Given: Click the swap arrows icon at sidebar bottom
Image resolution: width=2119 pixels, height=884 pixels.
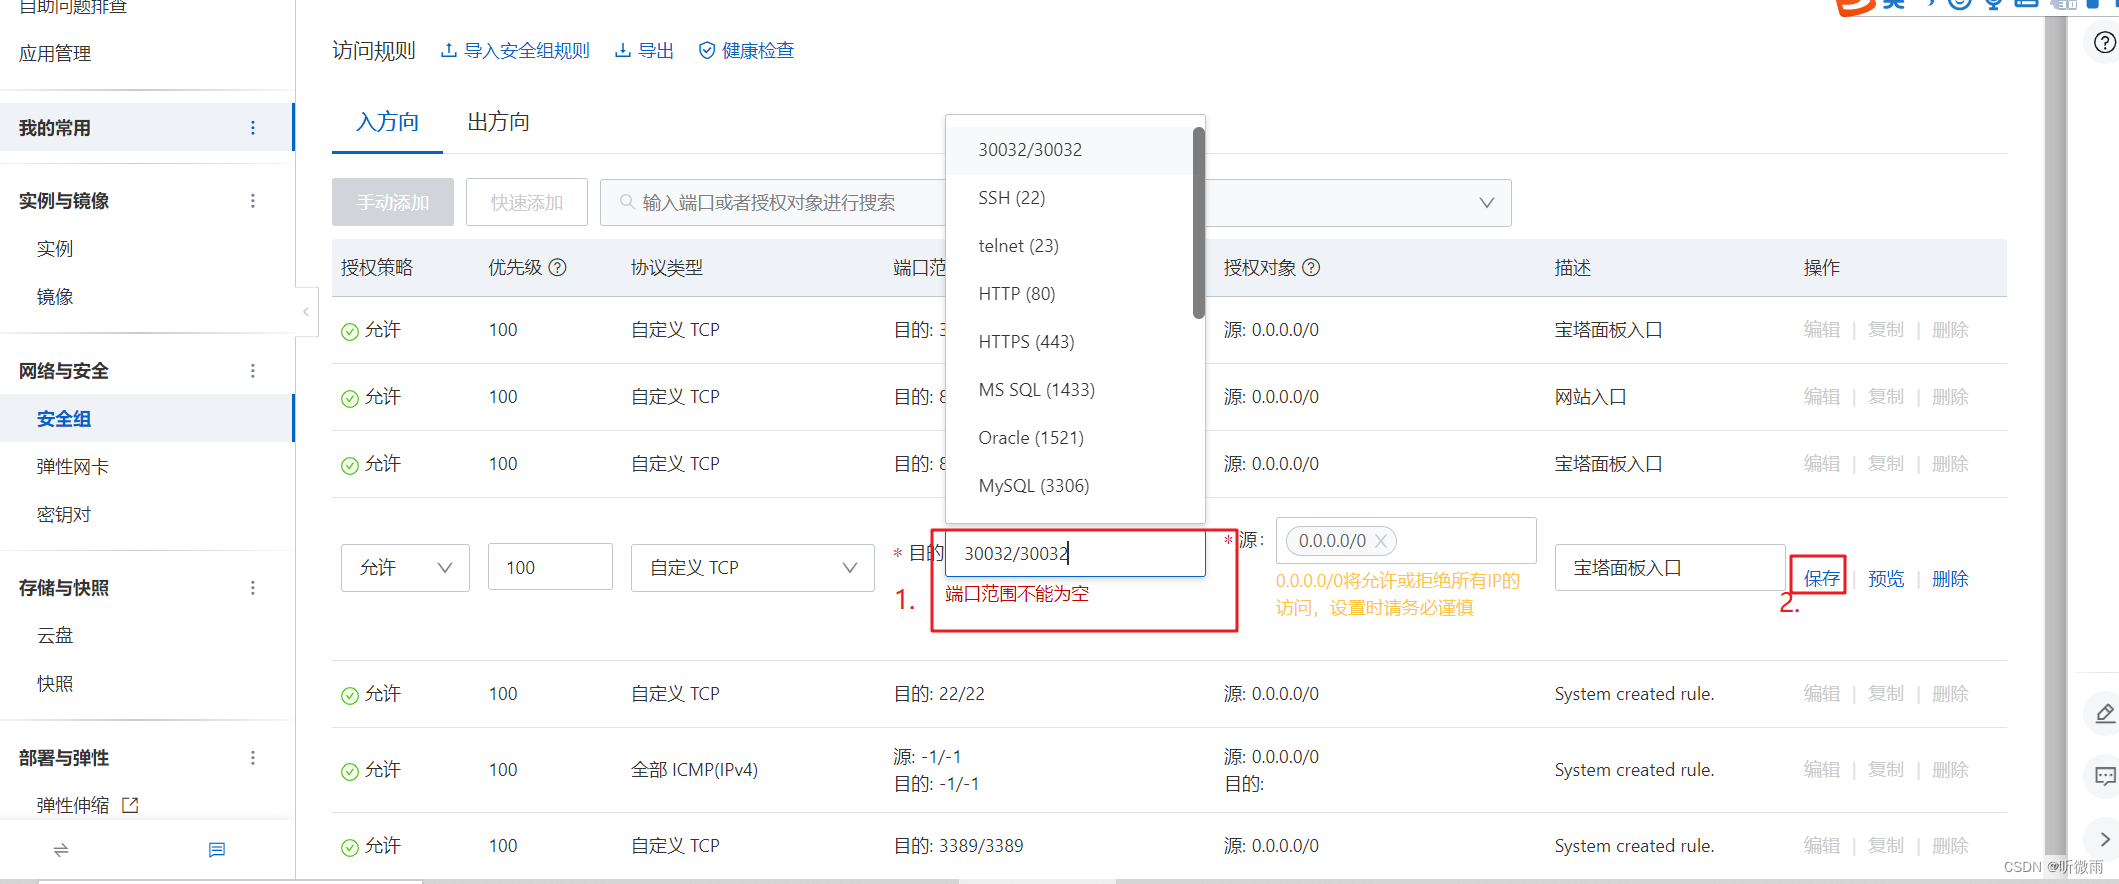Looking at the screenshot, I should click(61, 850).
